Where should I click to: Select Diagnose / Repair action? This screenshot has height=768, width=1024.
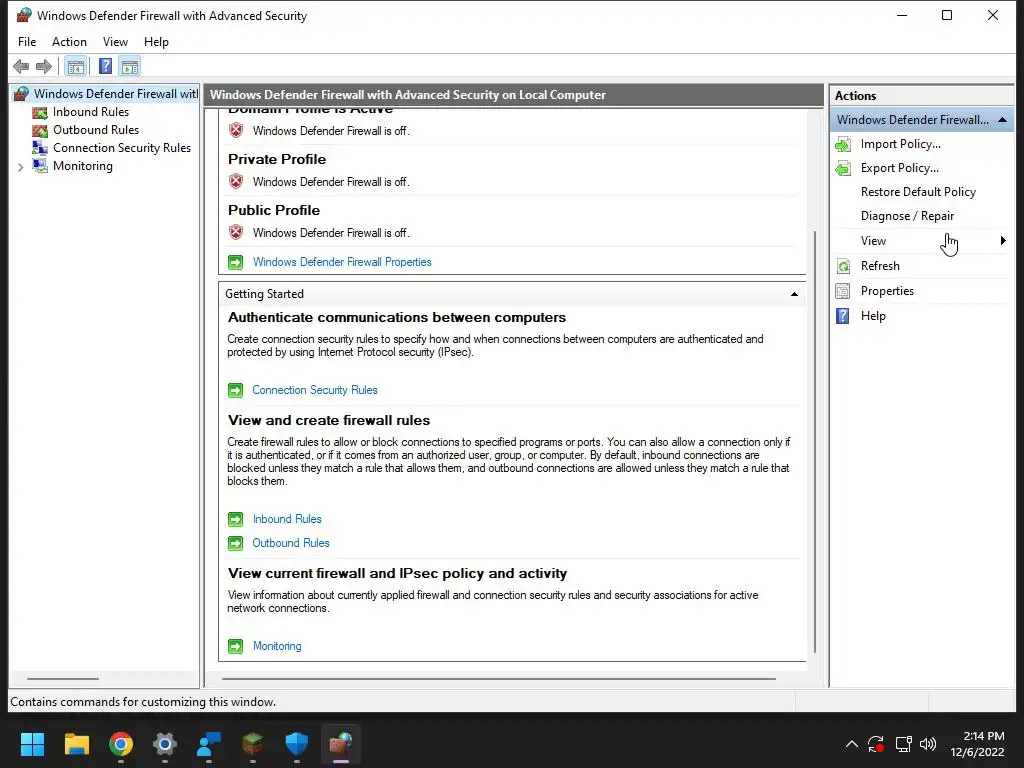pos(907,216)
